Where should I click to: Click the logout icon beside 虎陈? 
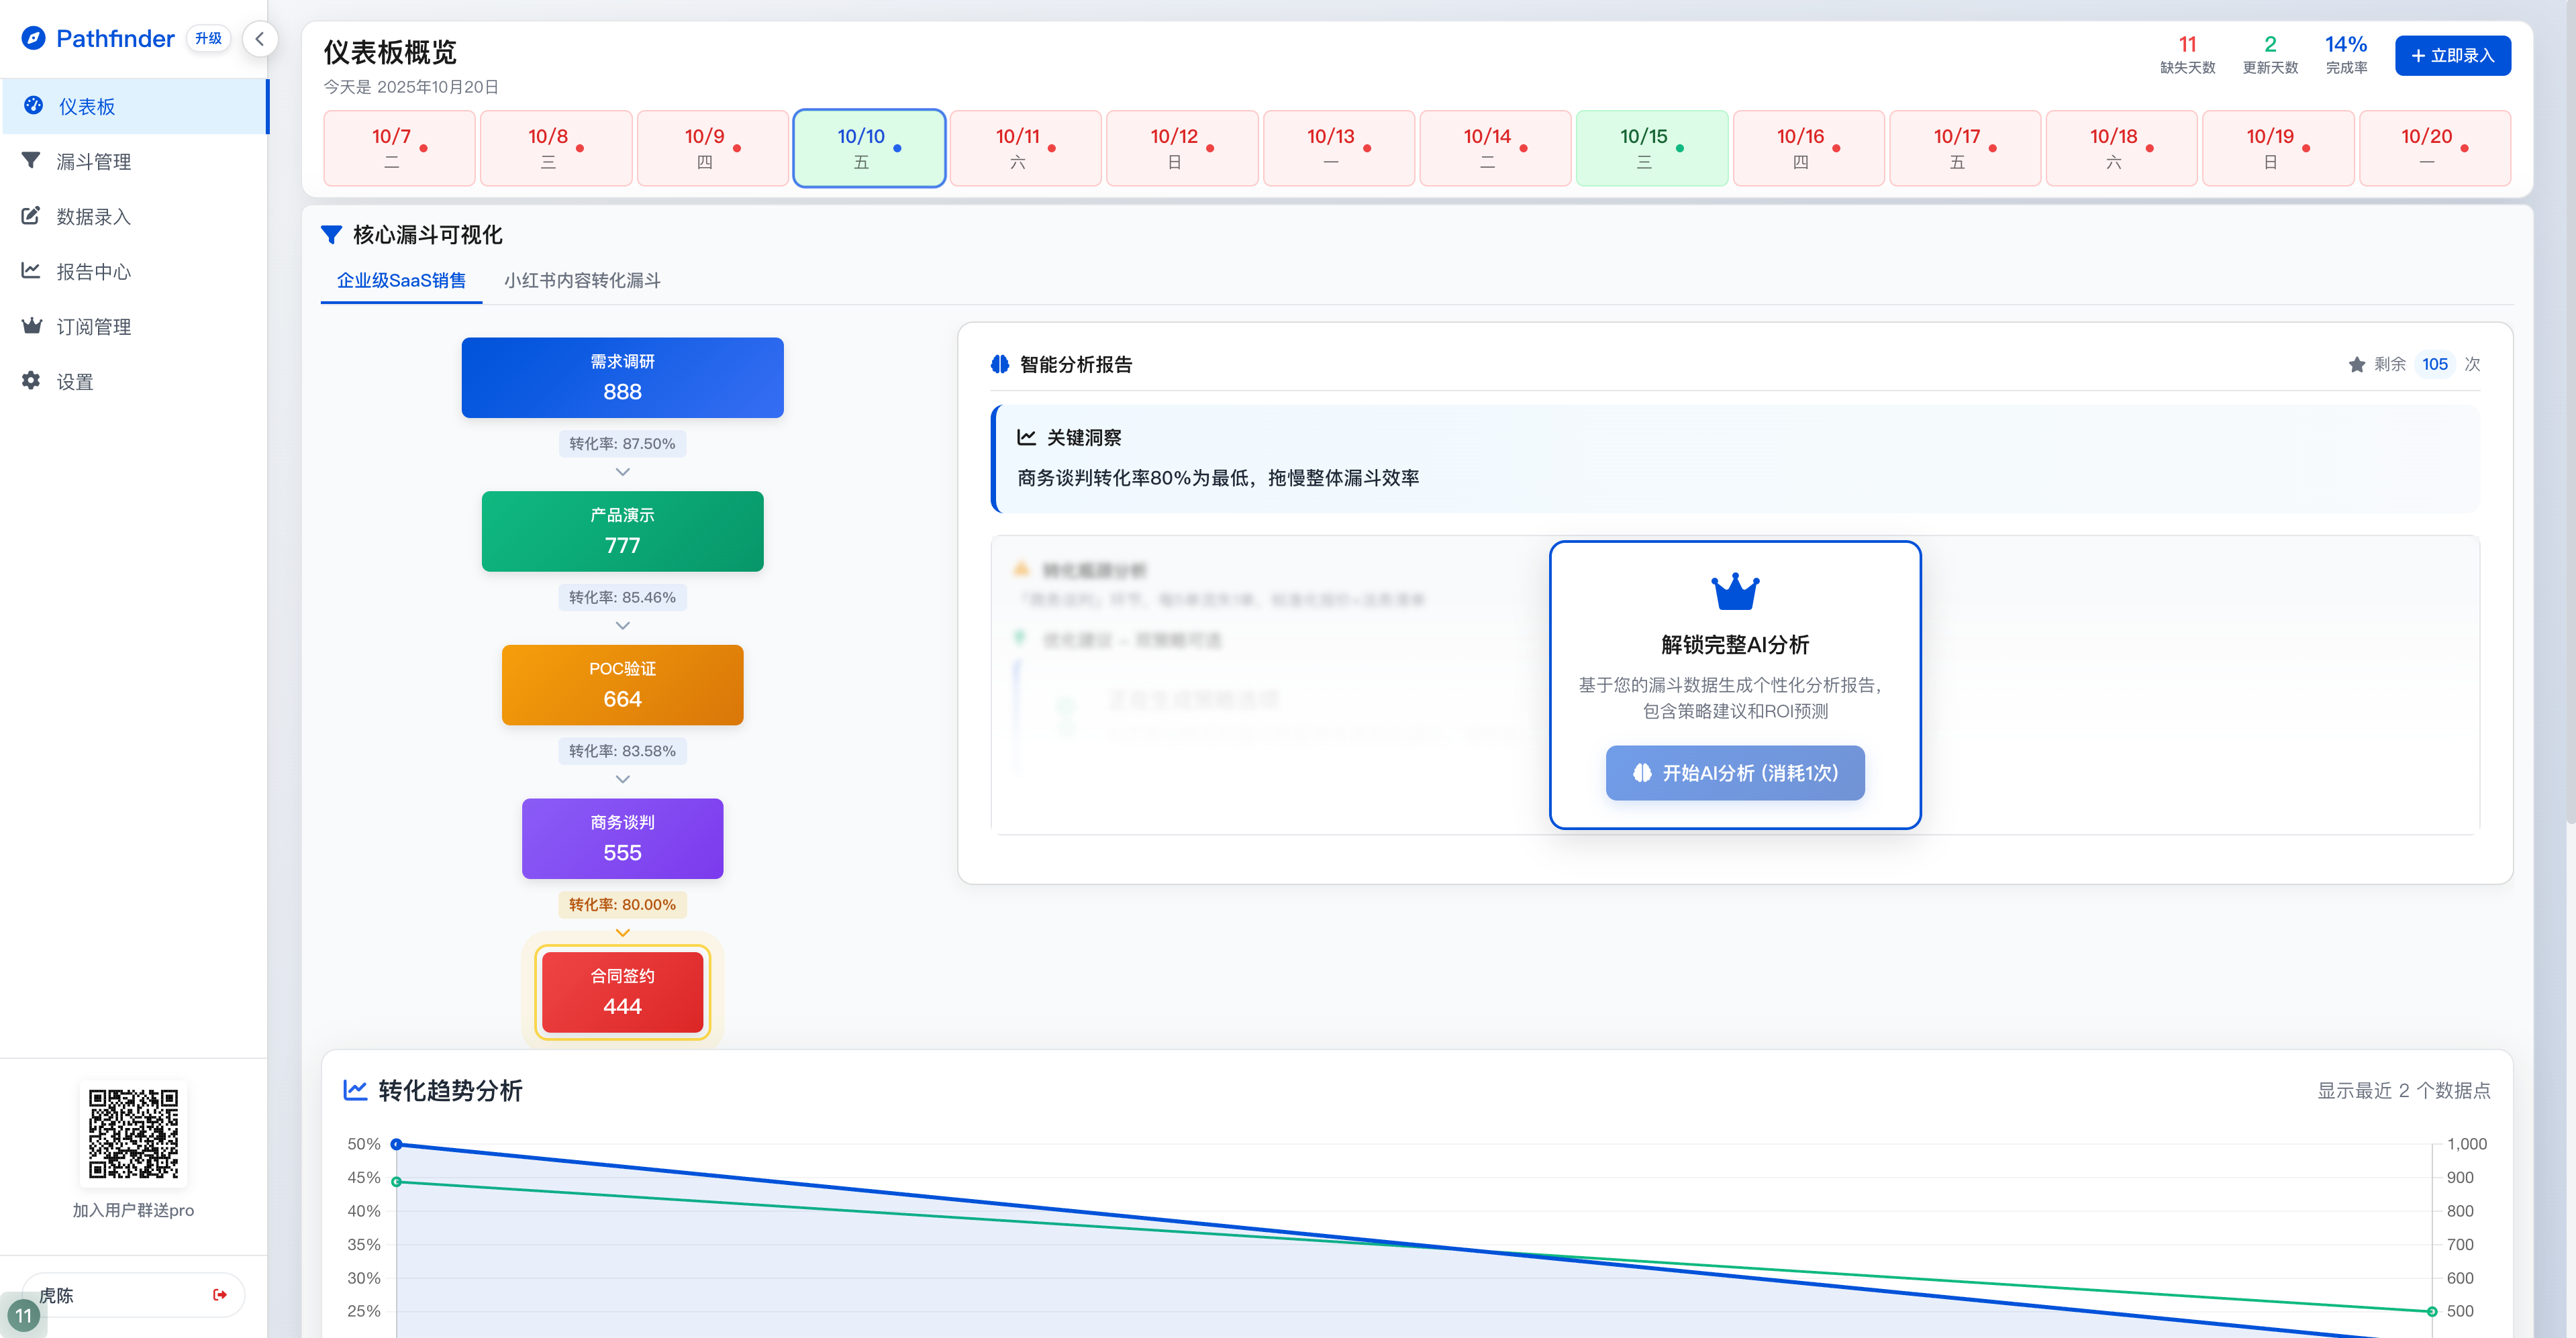tap(220, 1295)
